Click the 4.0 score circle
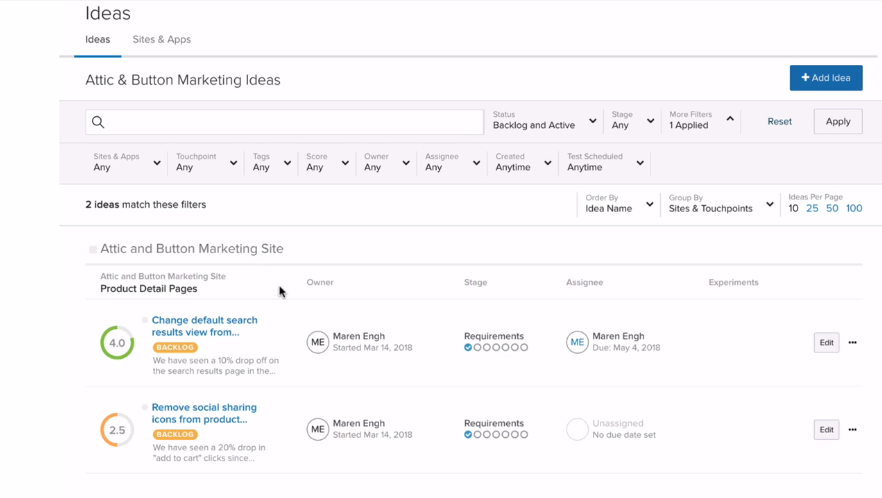 (x=117, y=343)
